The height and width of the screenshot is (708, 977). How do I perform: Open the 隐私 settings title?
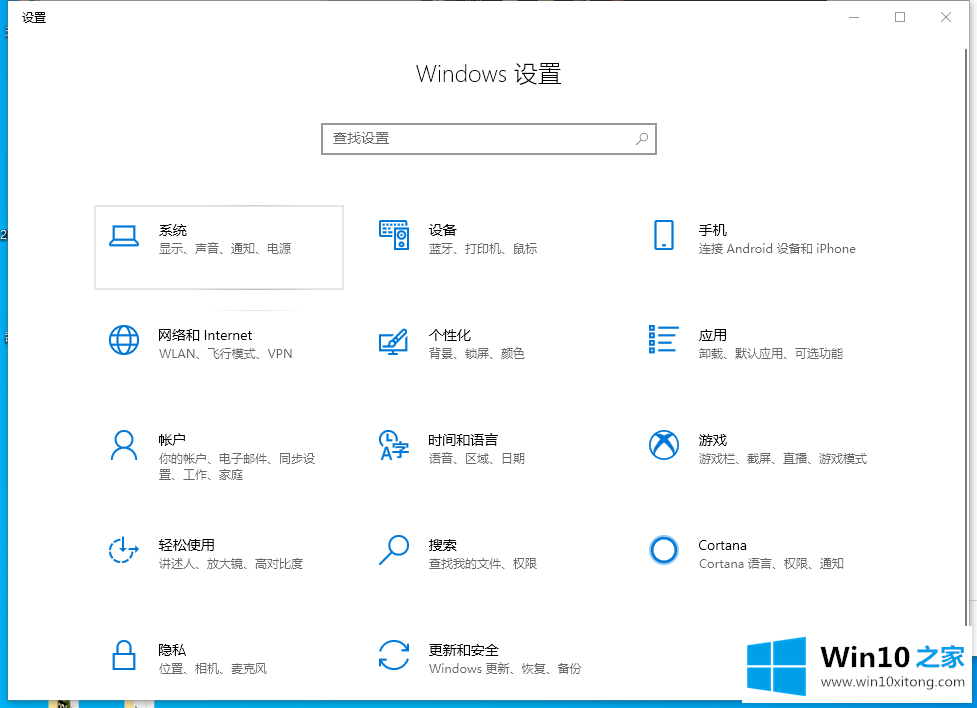click(172, 650)
